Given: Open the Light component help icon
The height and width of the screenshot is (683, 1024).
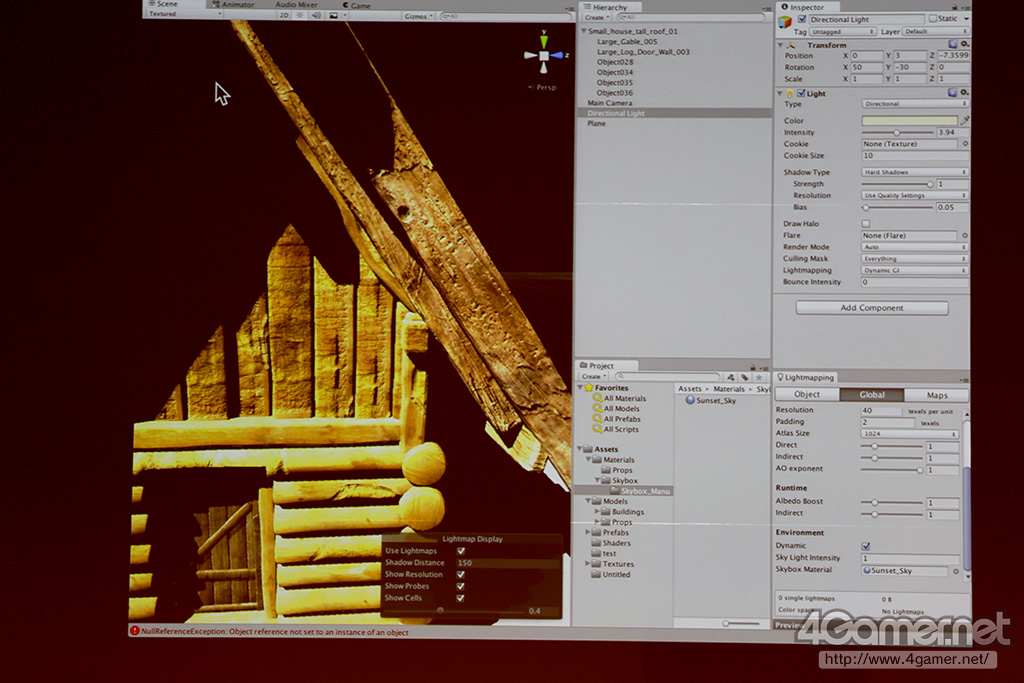Looking at the screenshot, I should (953, 93).
